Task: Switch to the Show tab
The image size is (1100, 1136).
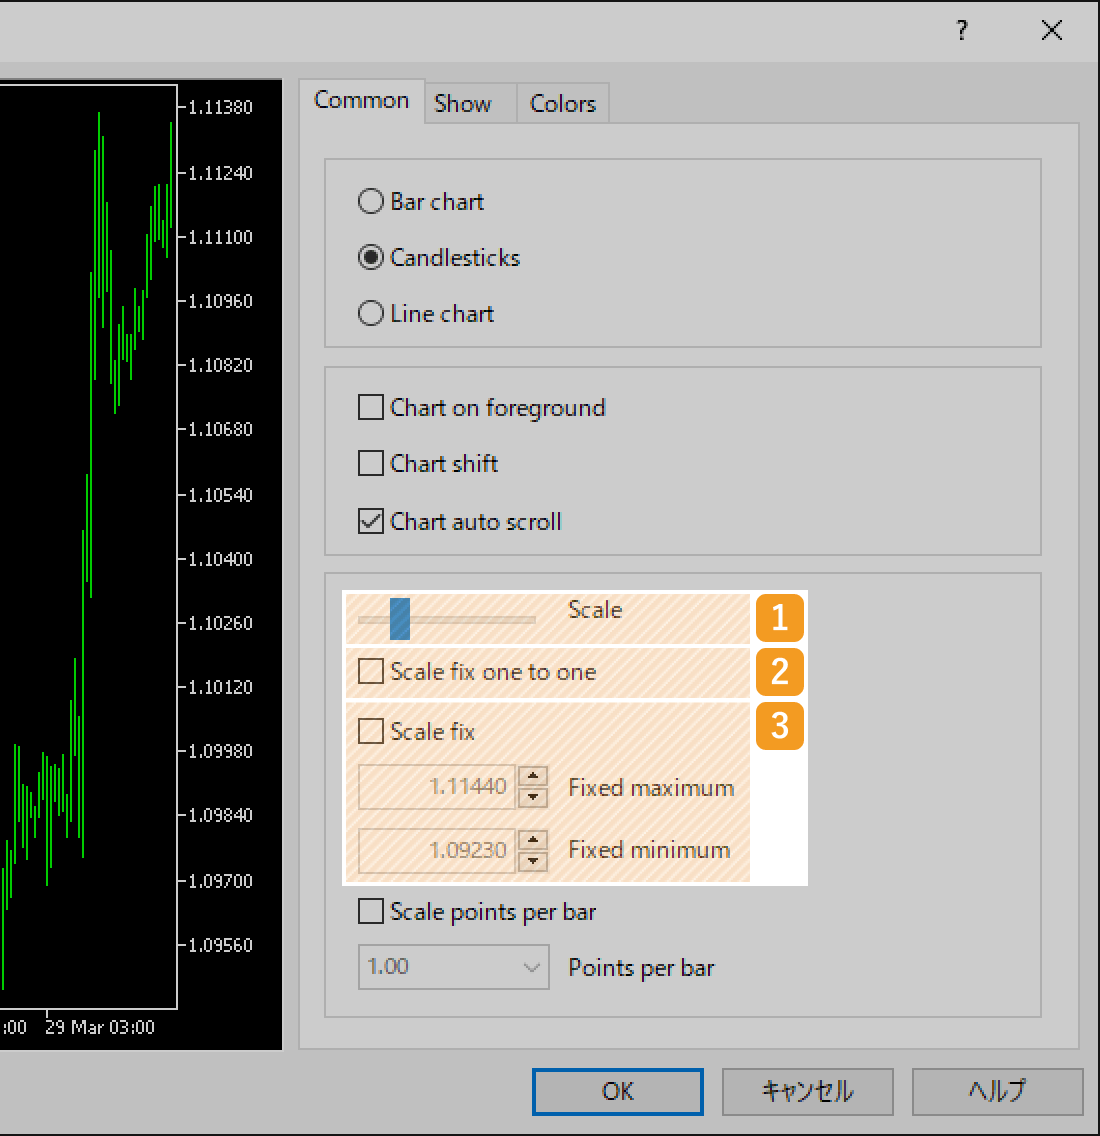Action: pyautogui.click(x=462, y=102)
